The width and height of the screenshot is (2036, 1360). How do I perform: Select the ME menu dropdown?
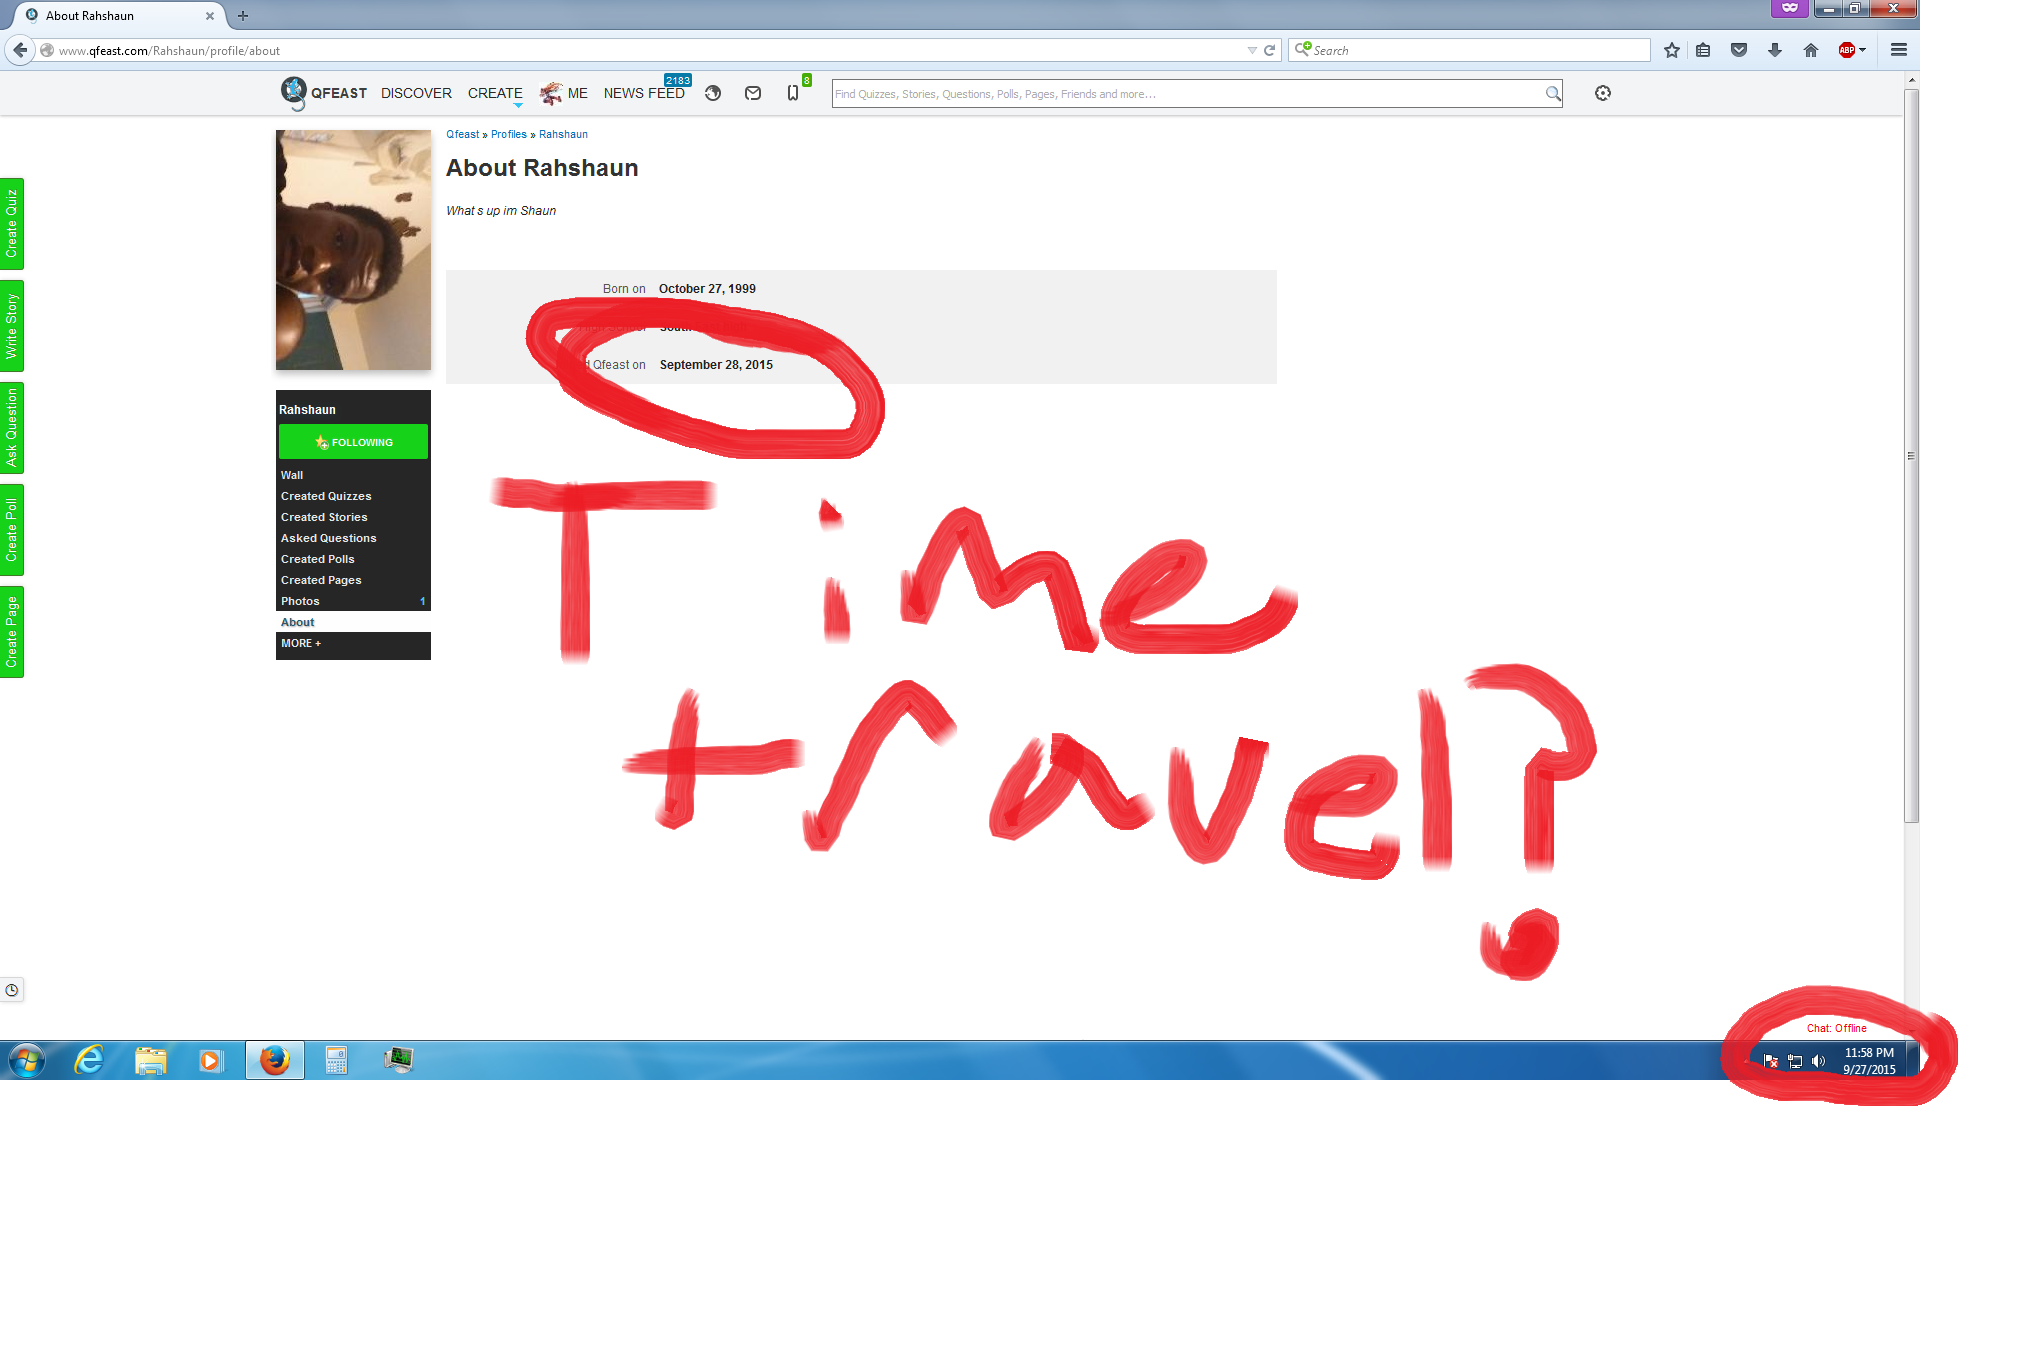pos(577,93)
